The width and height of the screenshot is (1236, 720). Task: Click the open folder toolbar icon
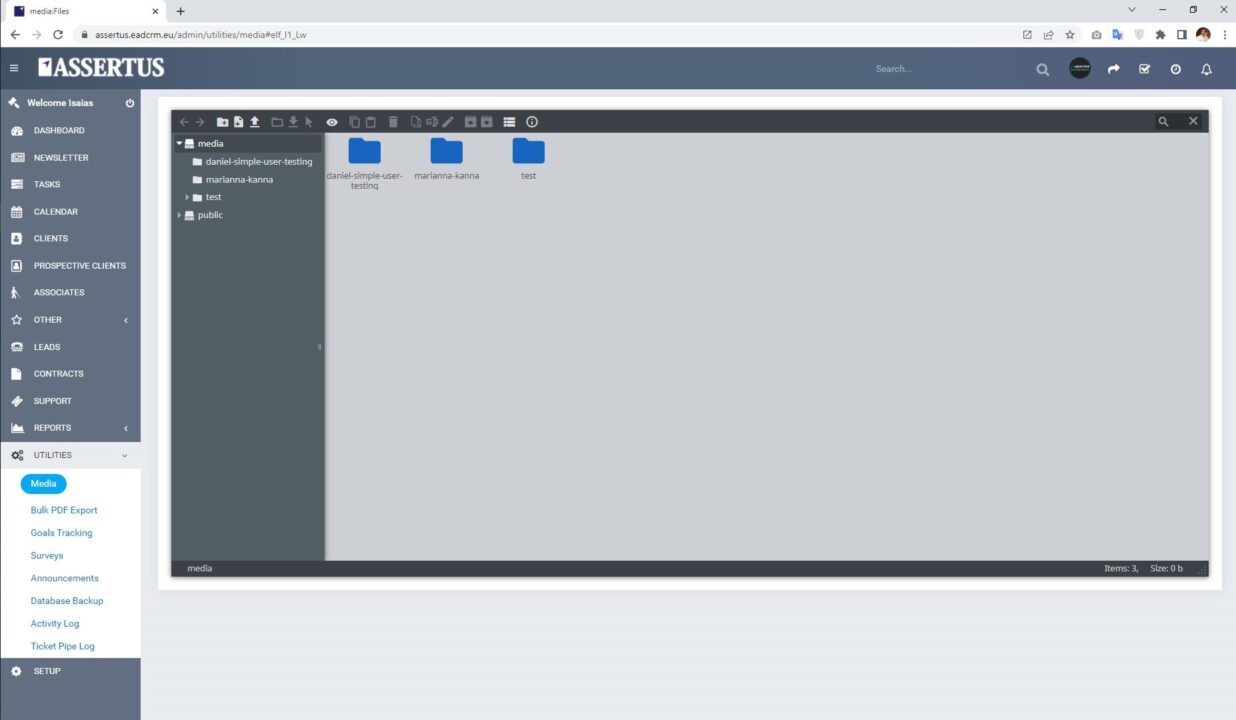pyautogui.click(x=277, y=122)
